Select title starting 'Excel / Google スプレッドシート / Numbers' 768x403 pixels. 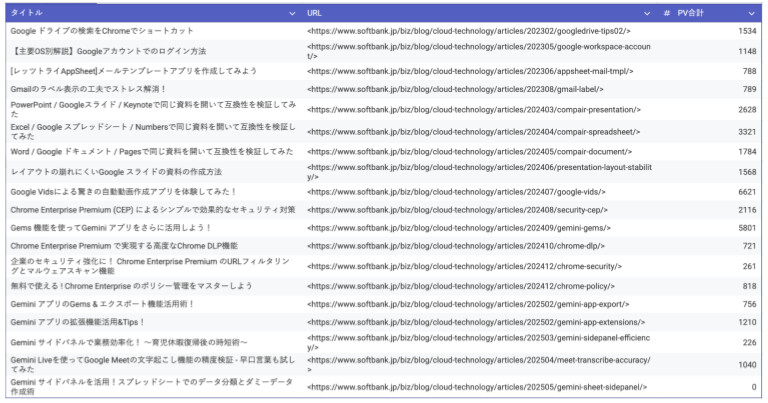(153, 131)
